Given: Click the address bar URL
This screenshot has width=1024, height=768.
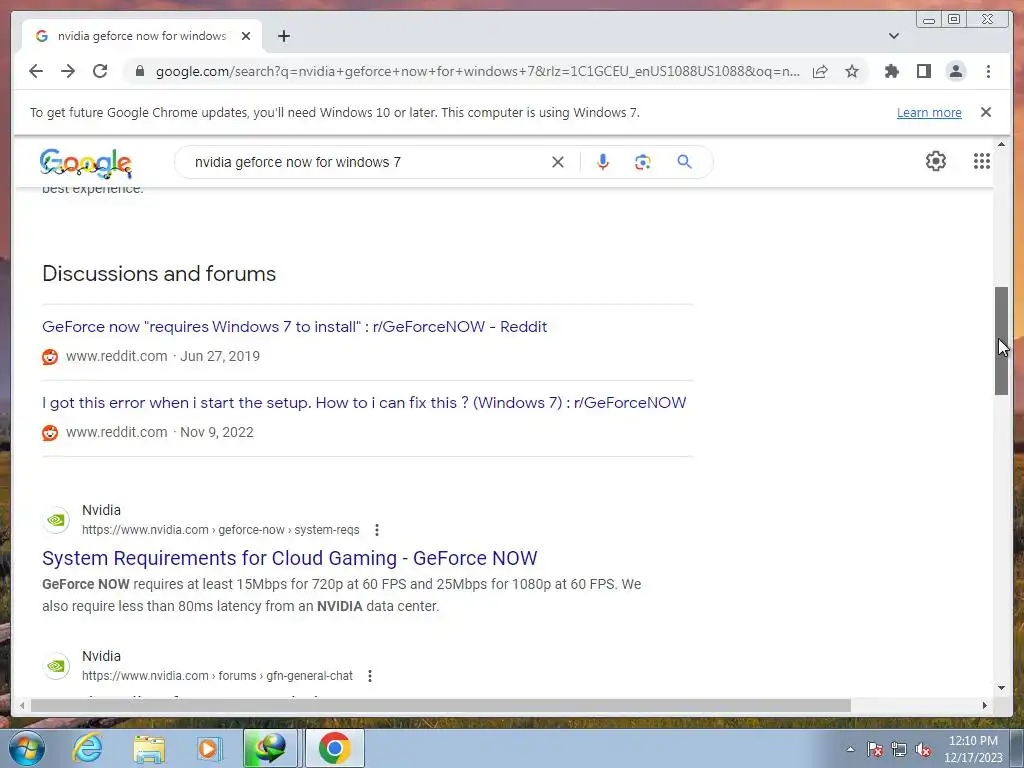Looking at the screenshot, I should point(477,71).
